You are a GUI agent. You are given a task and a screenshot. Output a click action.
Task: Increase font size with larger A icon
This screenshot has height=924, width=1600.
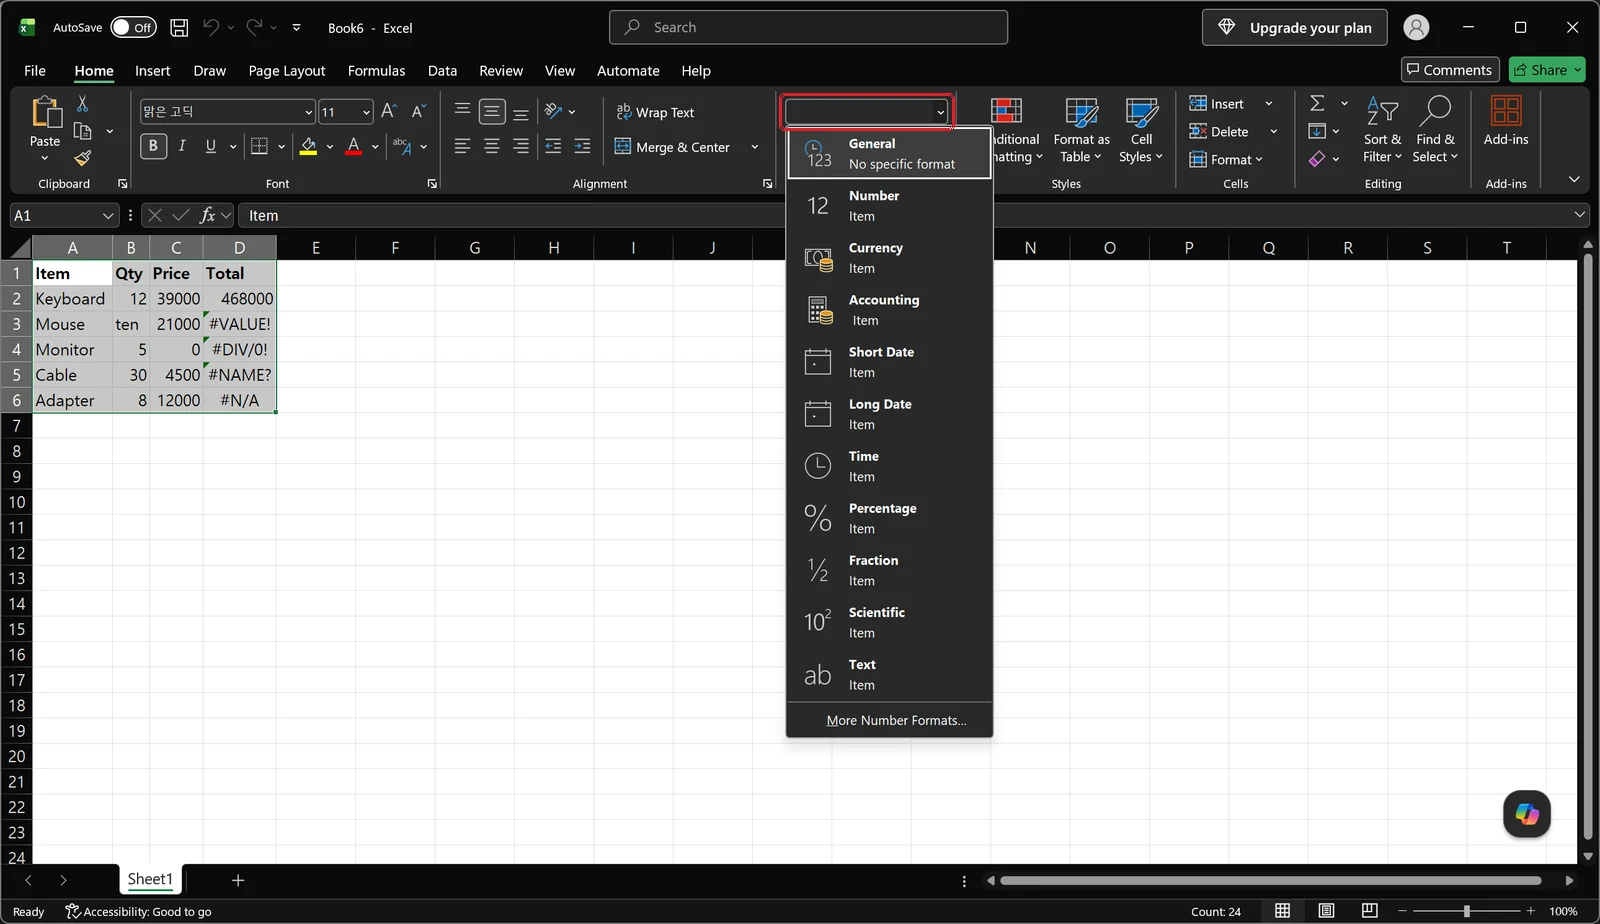[389, 111]
